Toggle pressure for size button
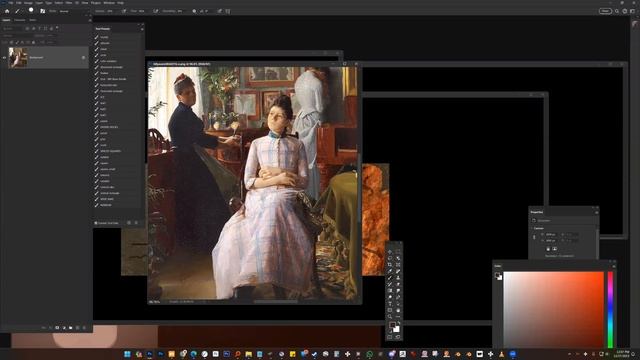This screenshot has width=640, height=360. (x=220, y=11)
